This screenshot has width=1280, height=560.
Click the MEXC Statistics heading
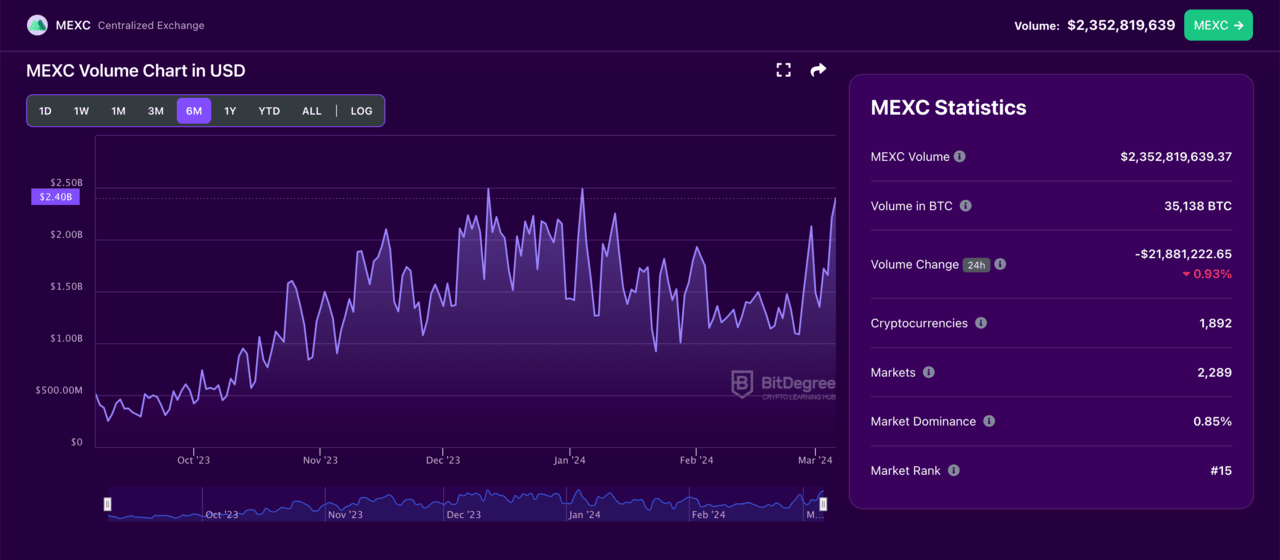click(948, 108)
